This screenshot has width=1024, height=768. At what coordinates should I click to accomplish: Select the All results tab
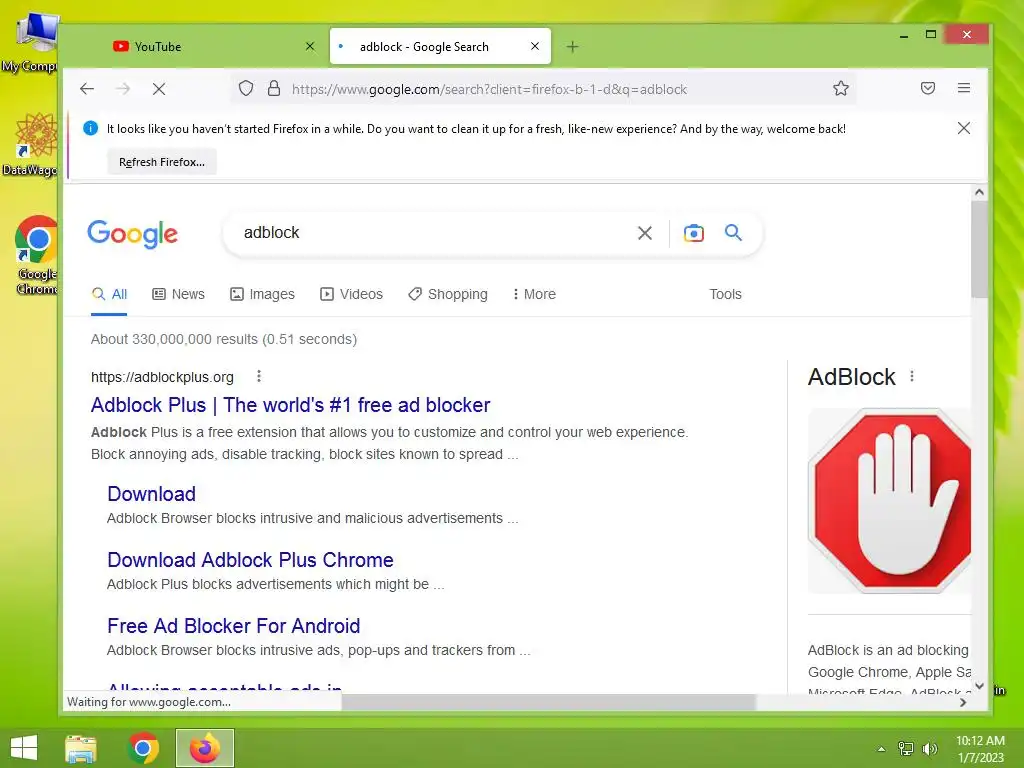tap(109, 294)
